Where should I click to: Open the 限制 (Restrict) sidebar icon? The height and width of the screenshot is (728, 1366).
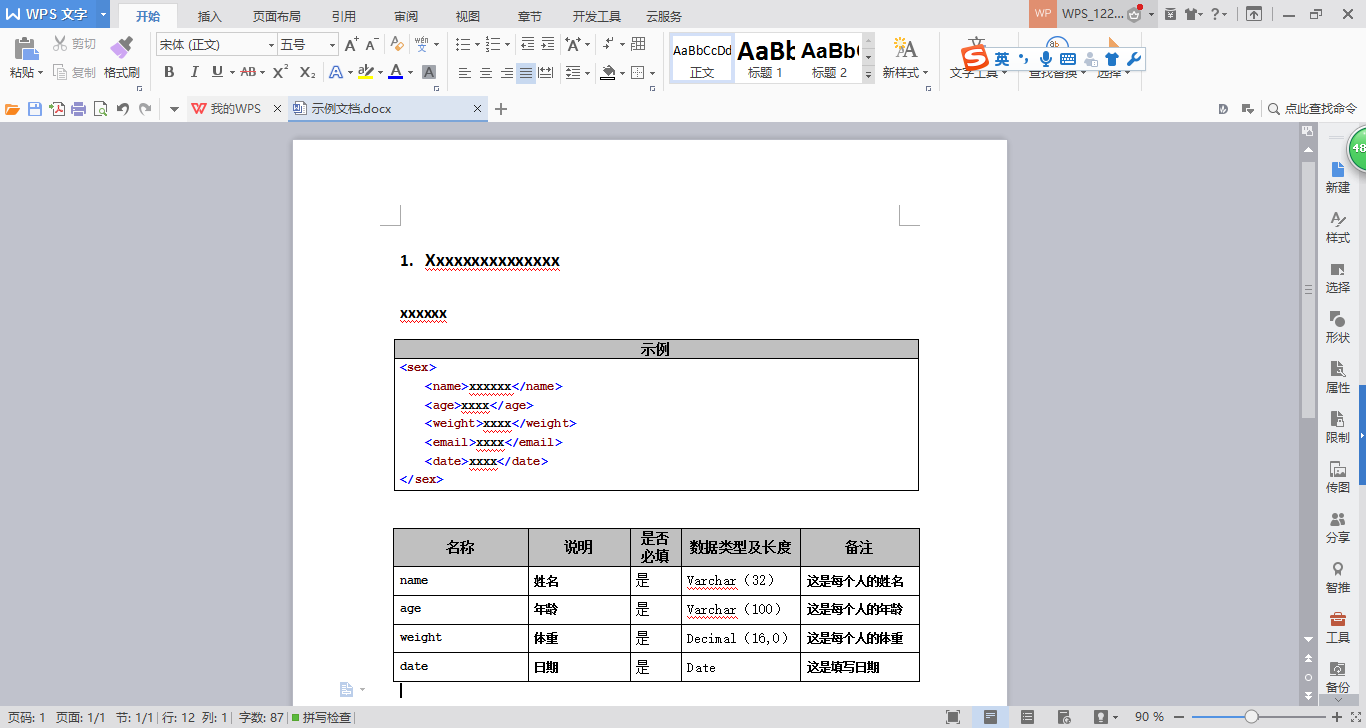click(x=1338, y=428)
